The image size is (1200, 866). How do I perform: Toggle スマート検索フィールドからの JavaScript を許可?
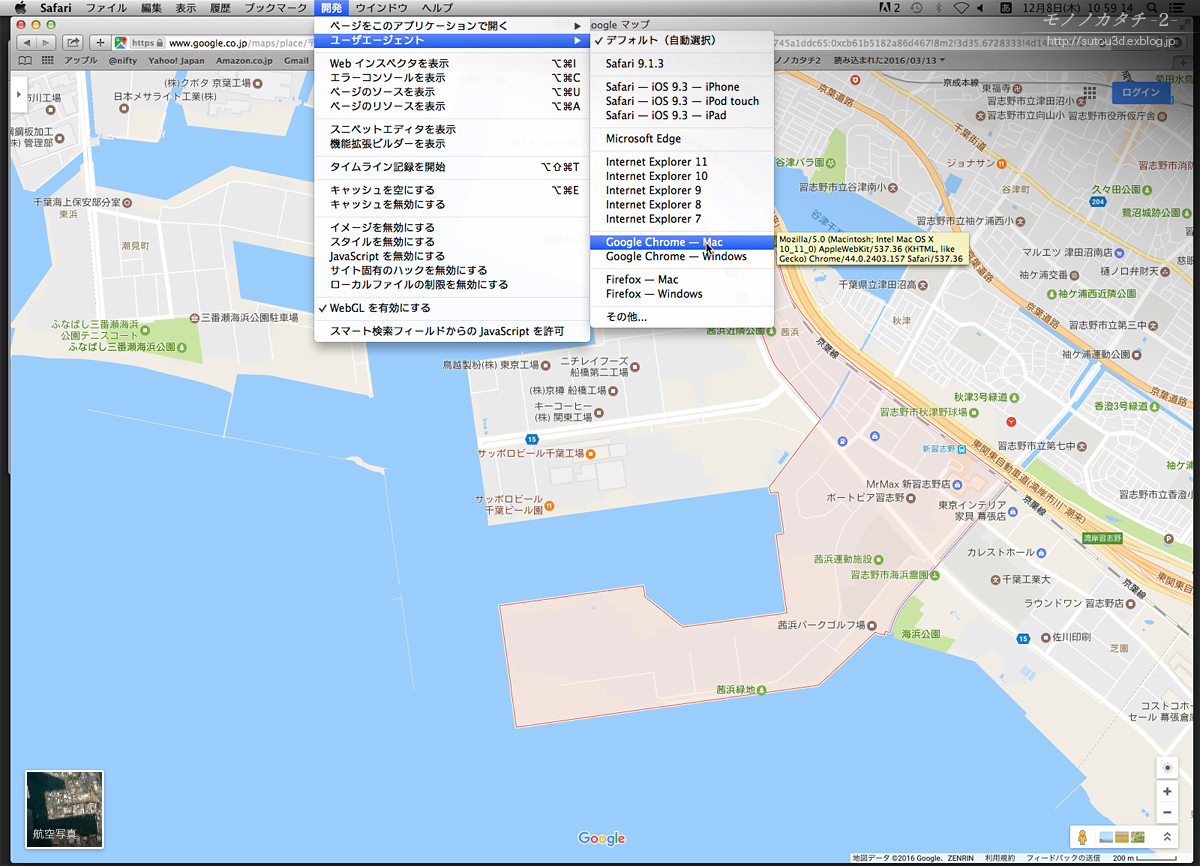coord(452,331)
